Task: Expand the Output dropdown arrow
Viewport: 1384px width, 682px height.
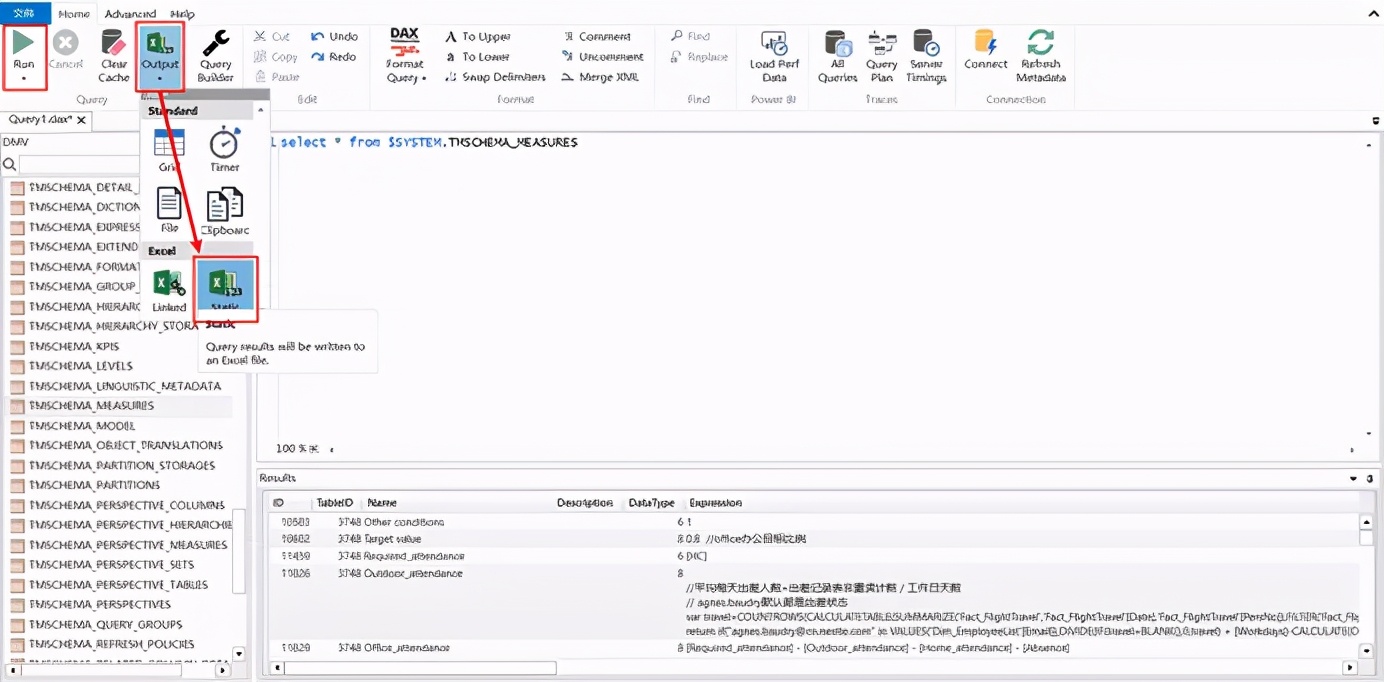Action: pos(159,77)
